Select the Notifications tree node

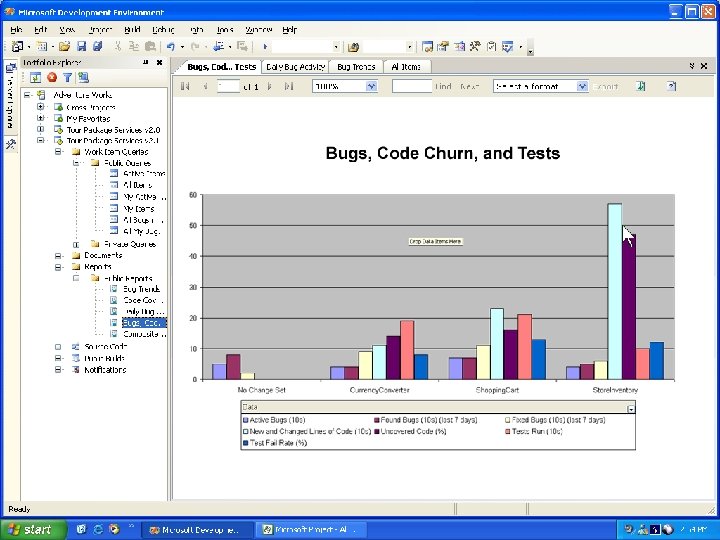pyautogui.click(x=105, y=370)
